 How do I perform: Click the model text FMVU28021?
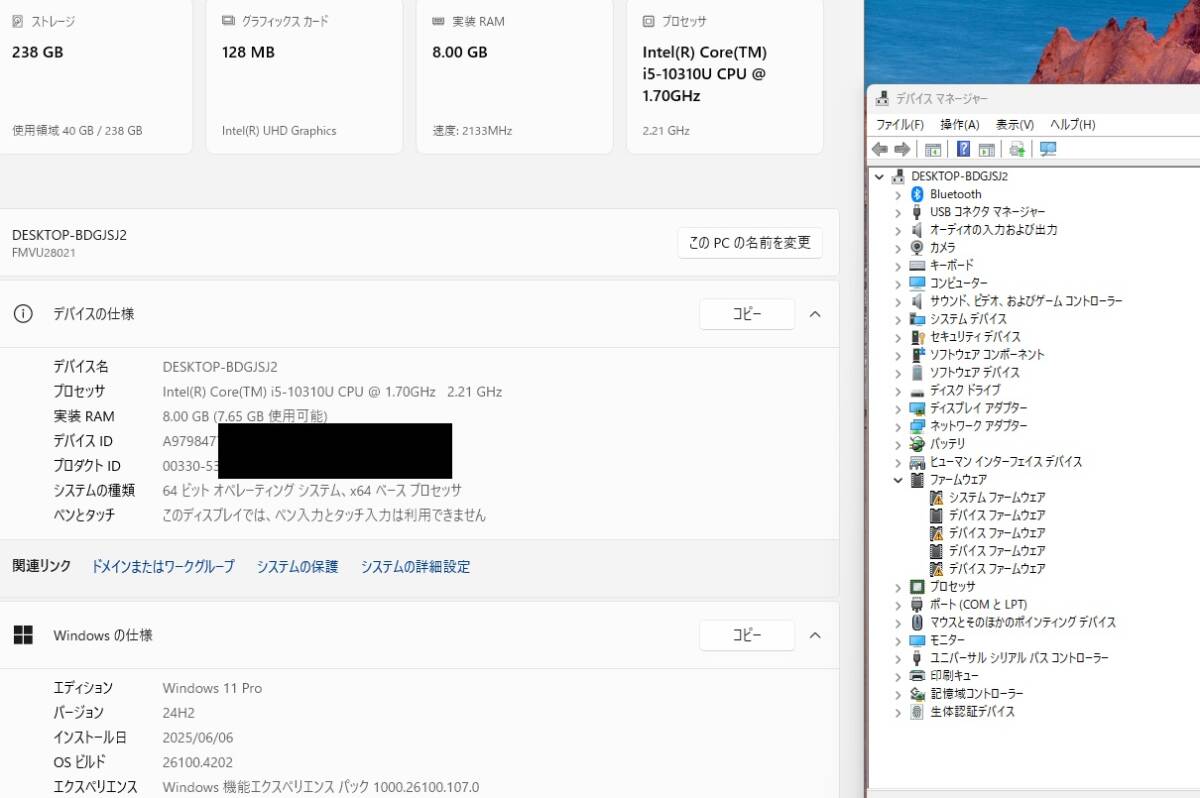[44, 253]
